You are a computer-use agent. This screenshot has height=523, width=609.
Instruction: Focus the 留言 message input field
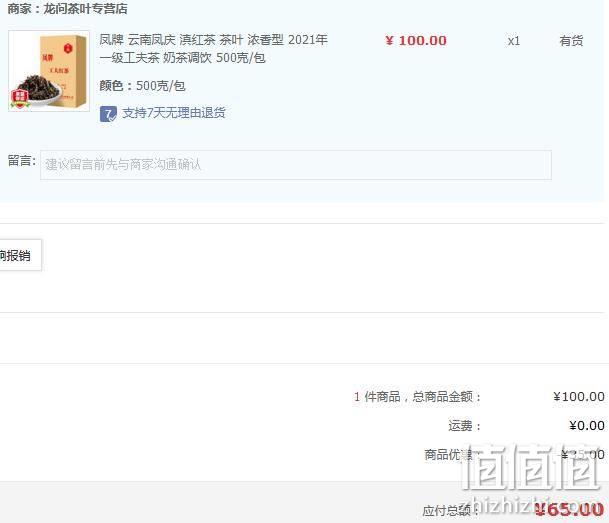tap(296, 165)
